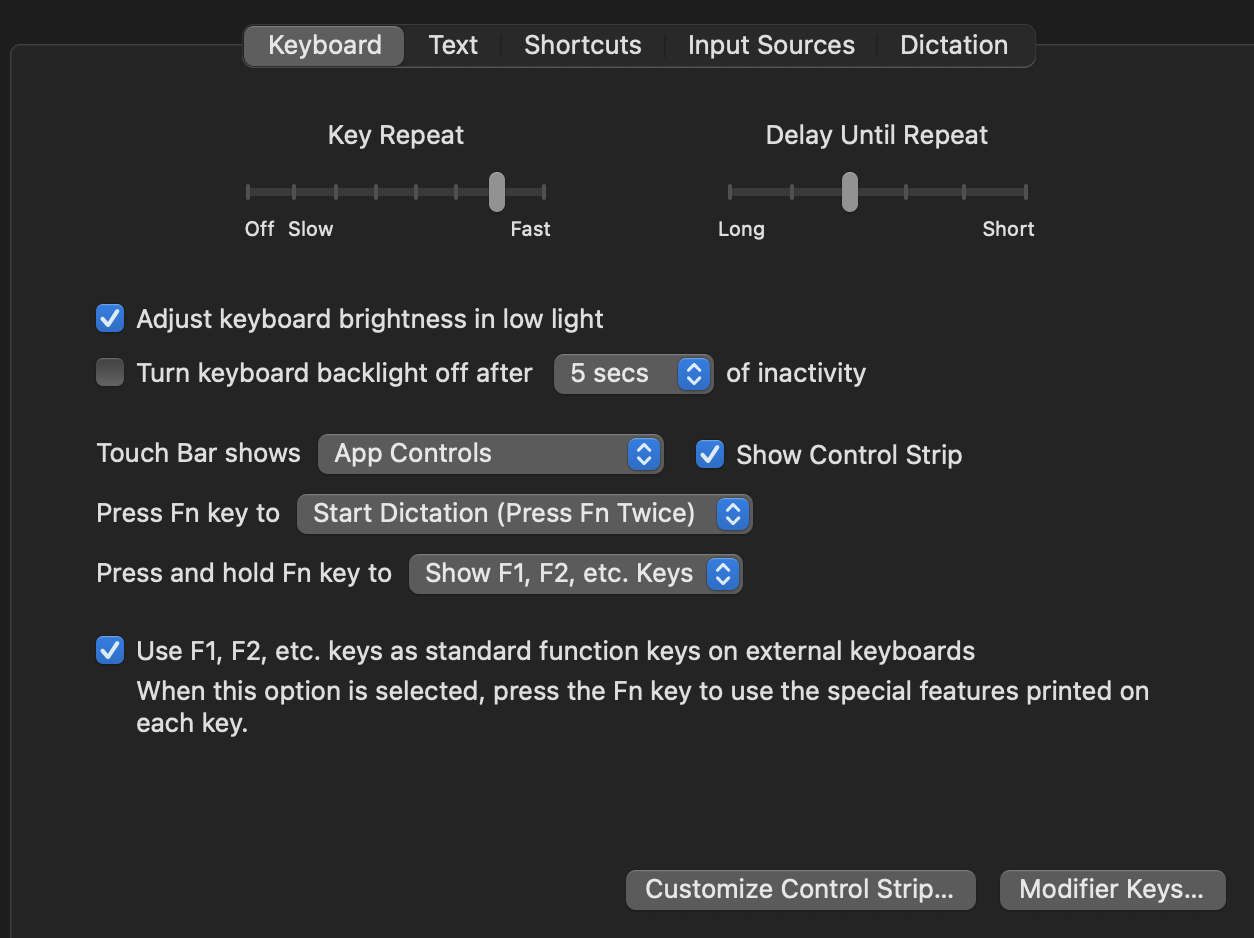1254x938 pixels.
Task: Click the Customize Control Strip button
Action: coord(800,889)
